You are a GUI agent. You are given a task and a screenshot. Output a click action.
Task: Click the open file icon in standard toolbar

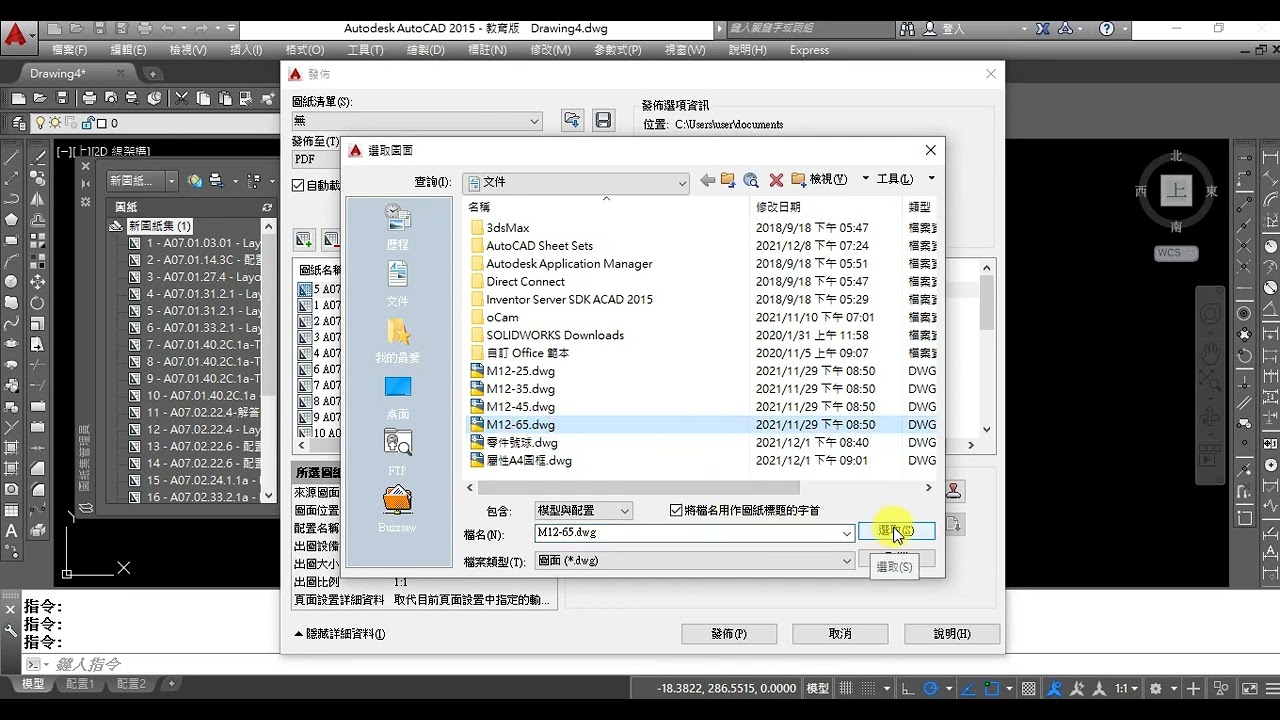click(x=40, y=98)
